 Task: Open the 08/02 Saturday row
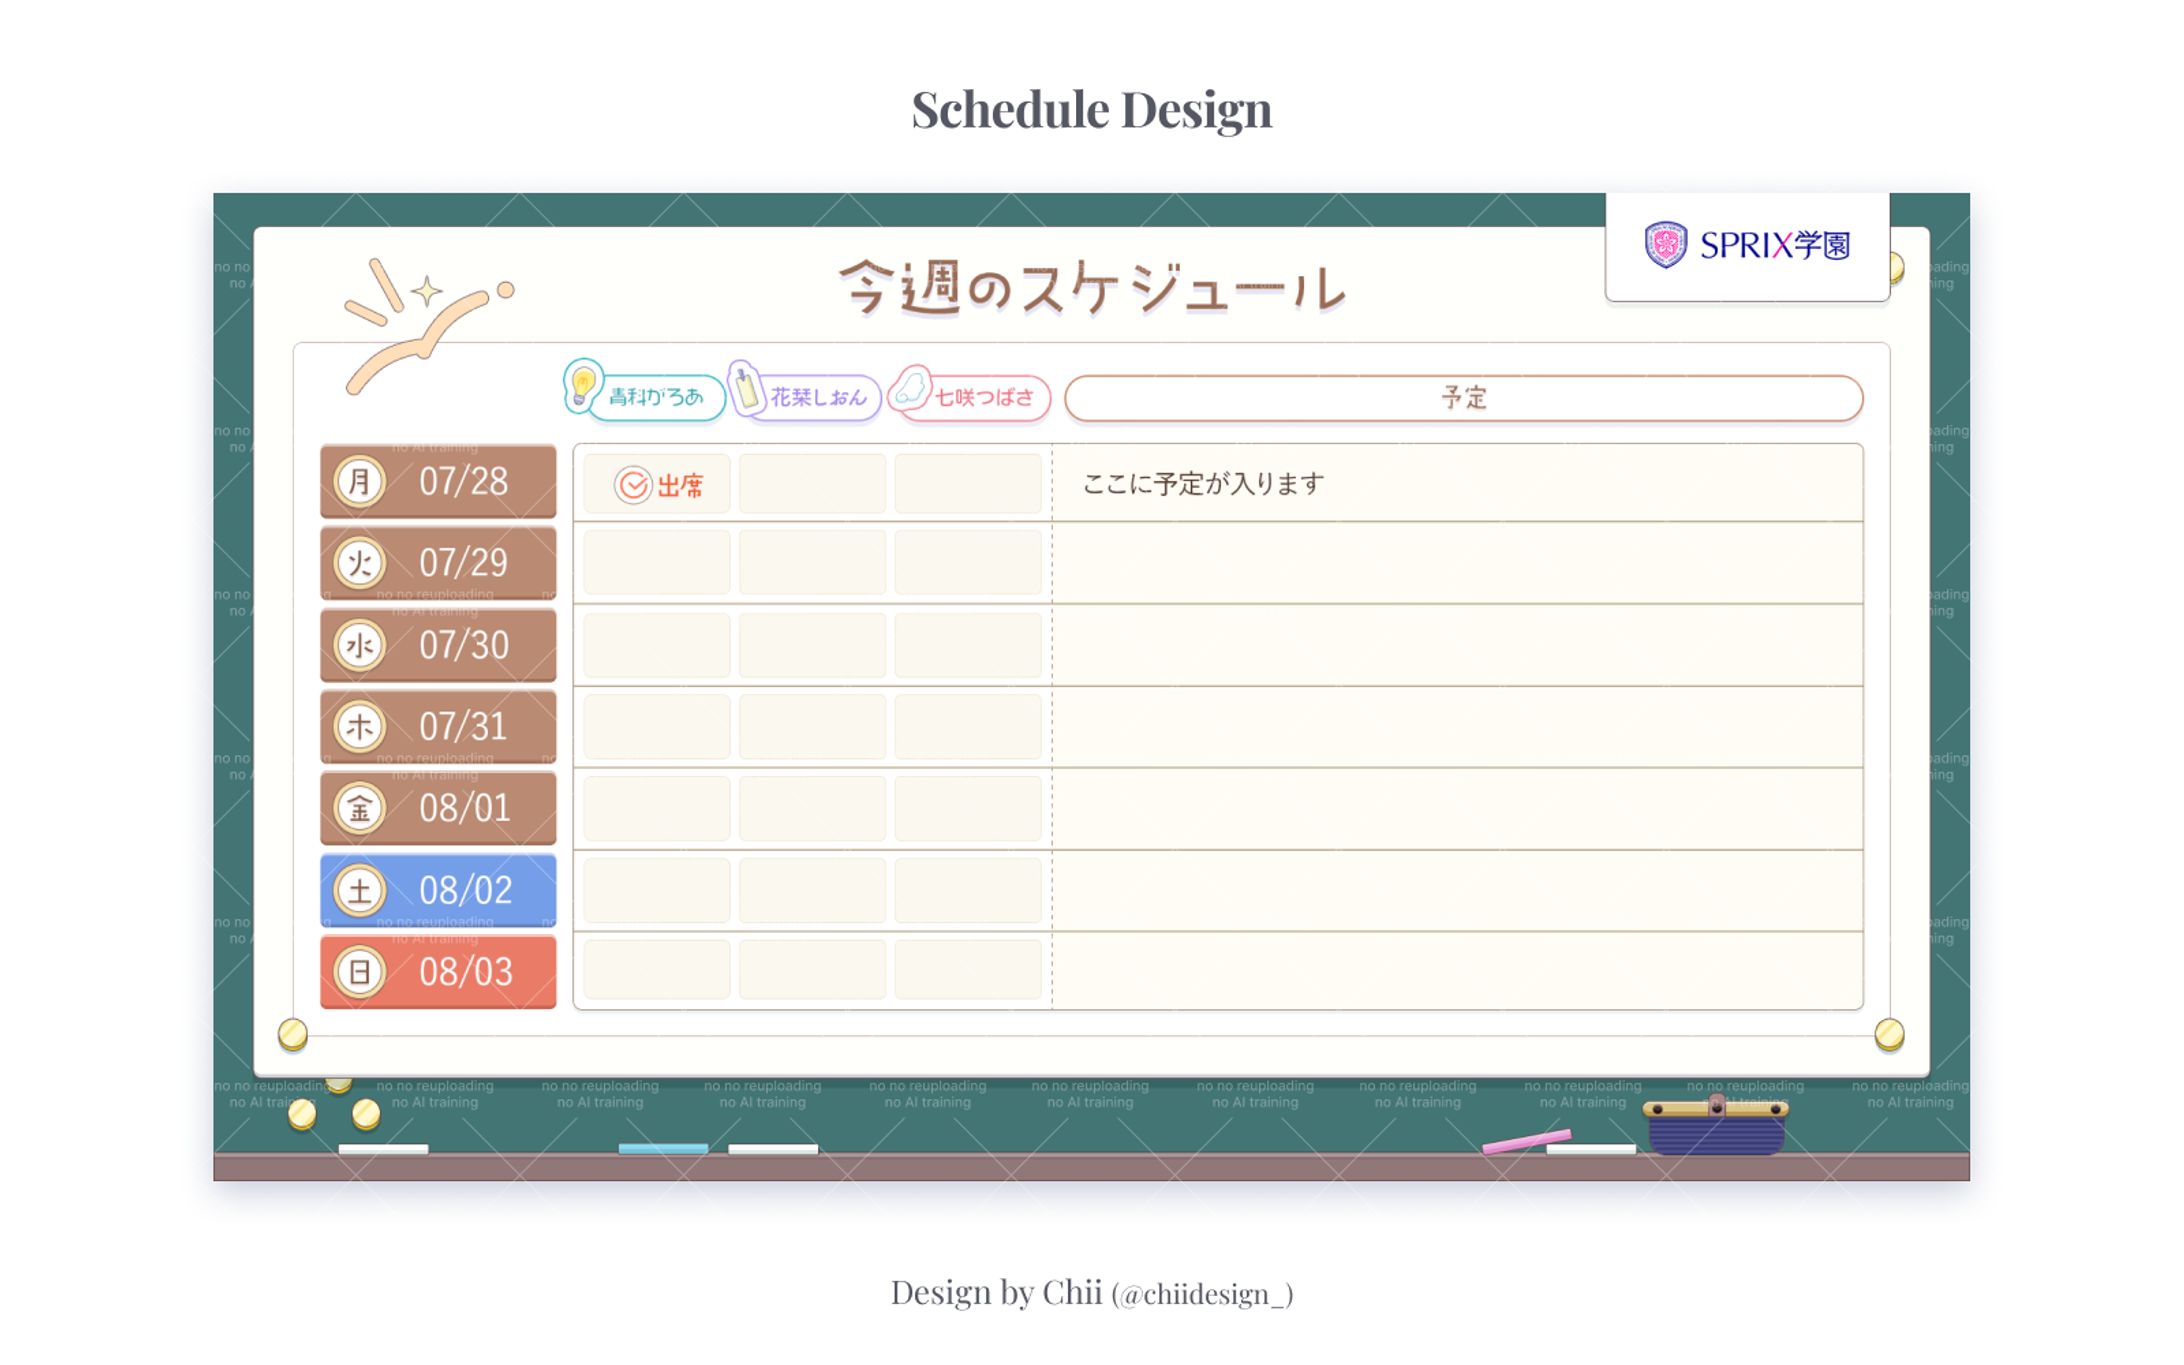(437, 890)
